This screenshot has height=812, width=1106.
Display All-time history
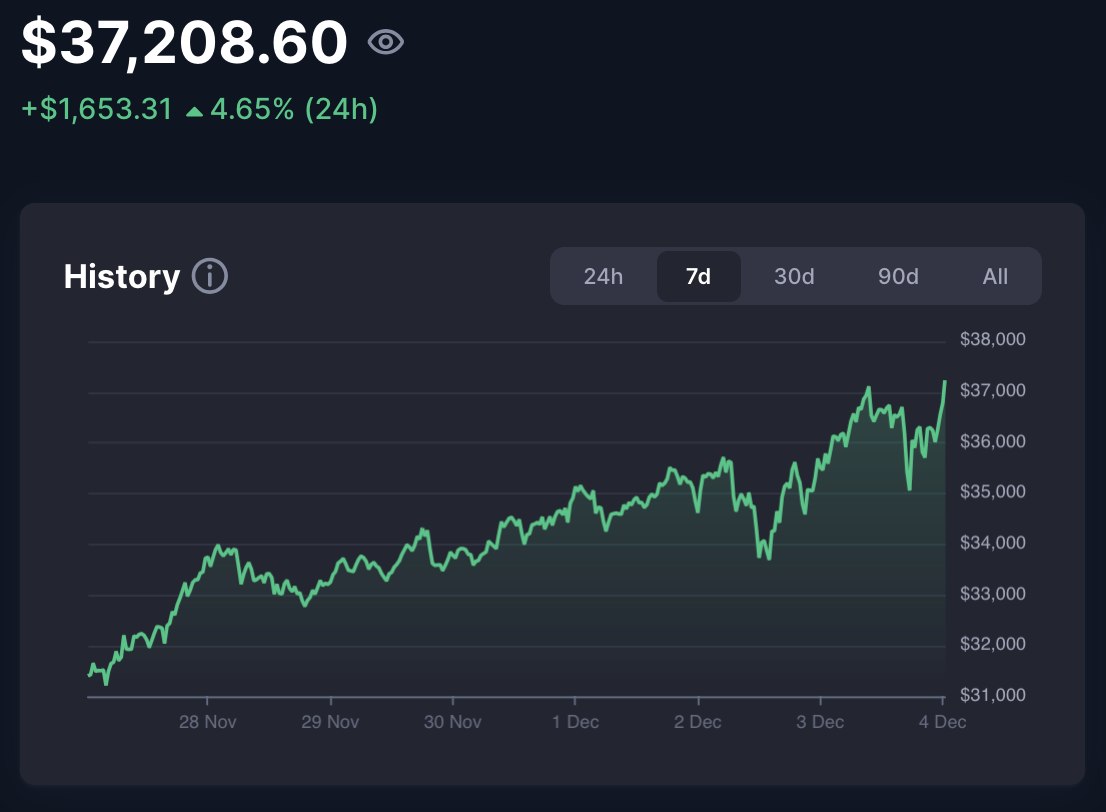[995, 277]
